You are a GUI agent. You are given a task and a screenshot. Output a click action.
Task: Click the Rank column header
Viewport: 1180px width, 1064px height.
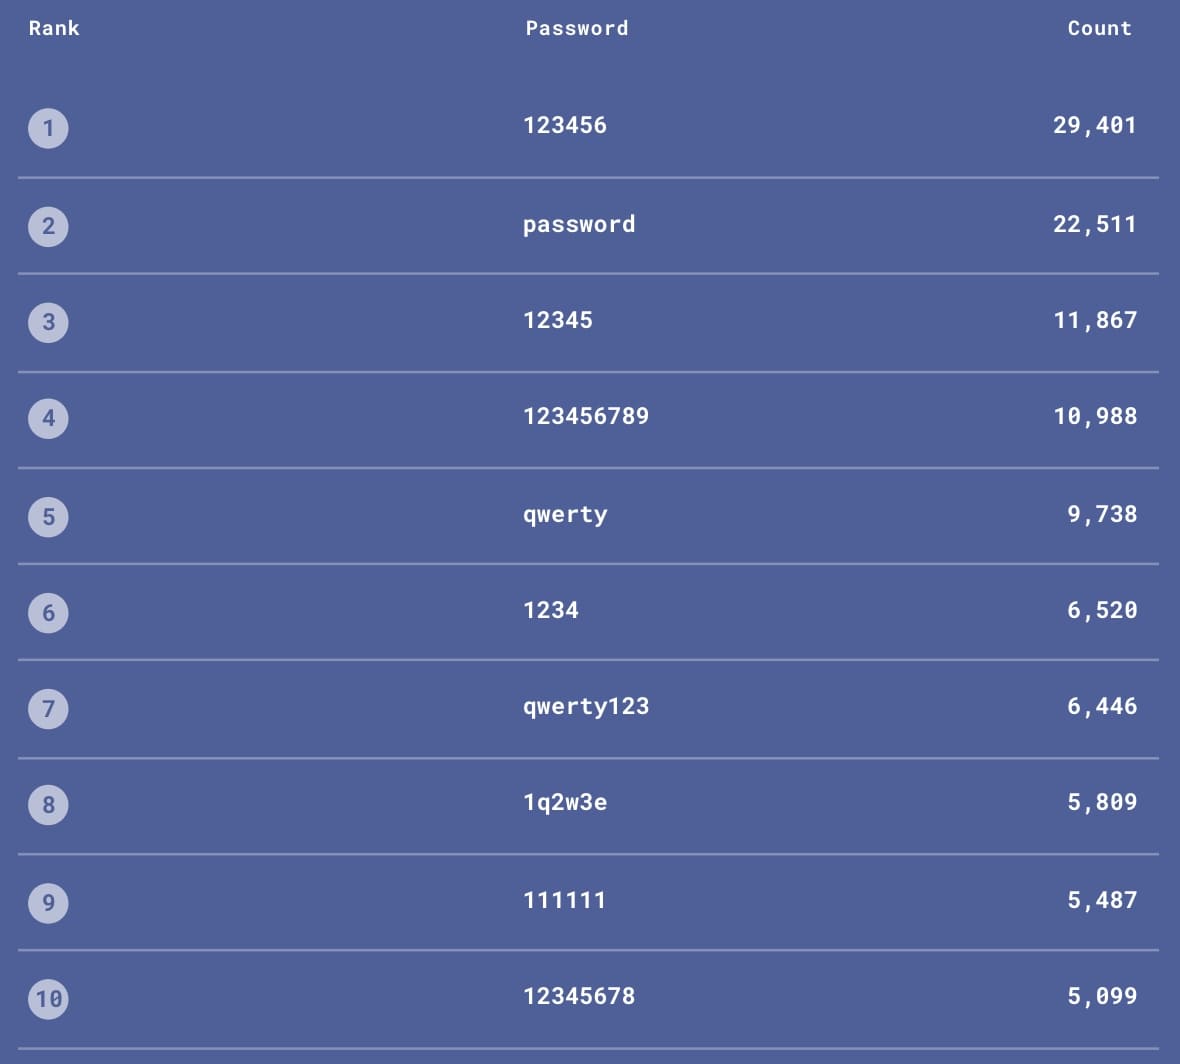54,28
